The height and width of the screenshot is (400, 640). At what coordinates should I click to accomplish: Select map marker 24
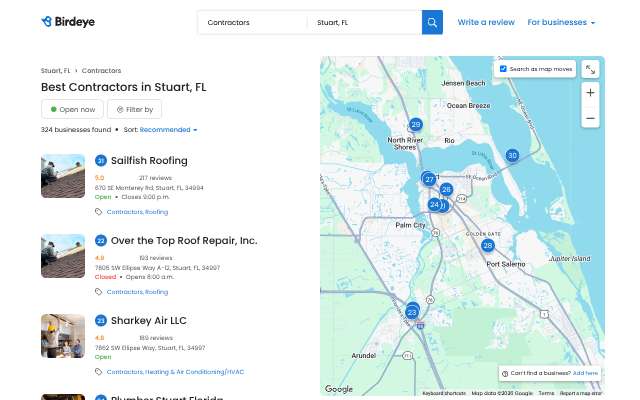pyautogui.click(x=434, y=204)
